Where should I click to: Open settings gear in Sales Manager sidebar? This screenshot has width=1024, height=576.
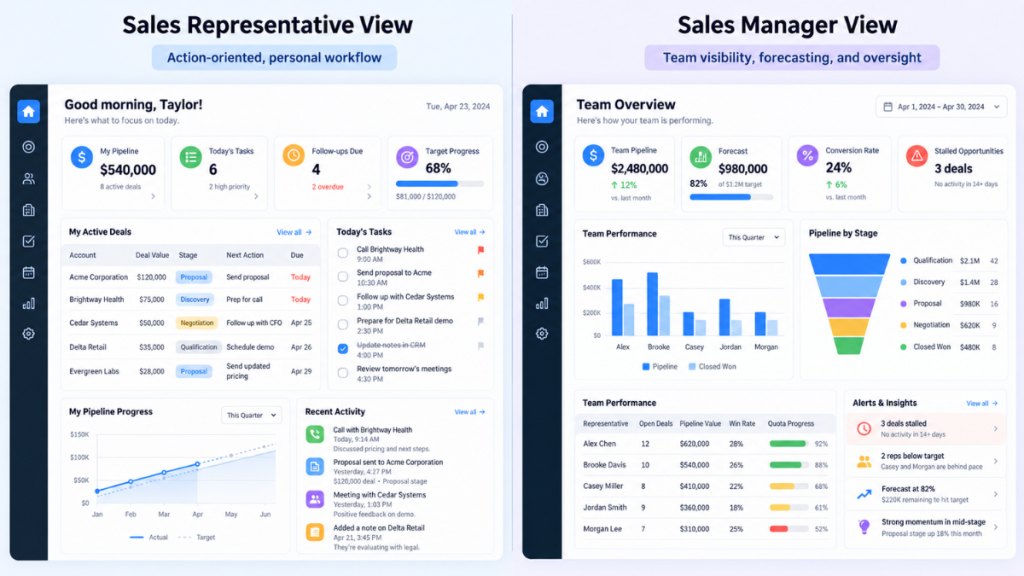pos(541,334)
